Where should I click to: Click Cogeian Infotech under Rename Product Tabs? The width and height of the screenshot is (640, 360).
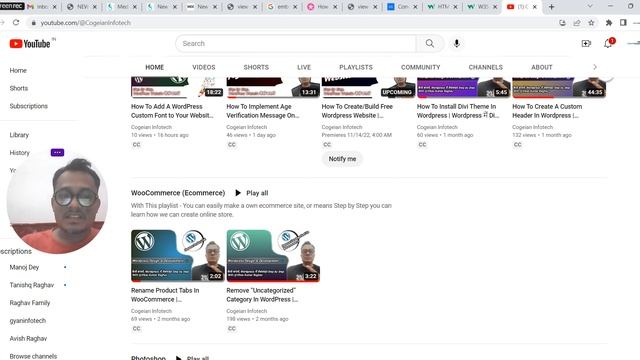[151, 311]
